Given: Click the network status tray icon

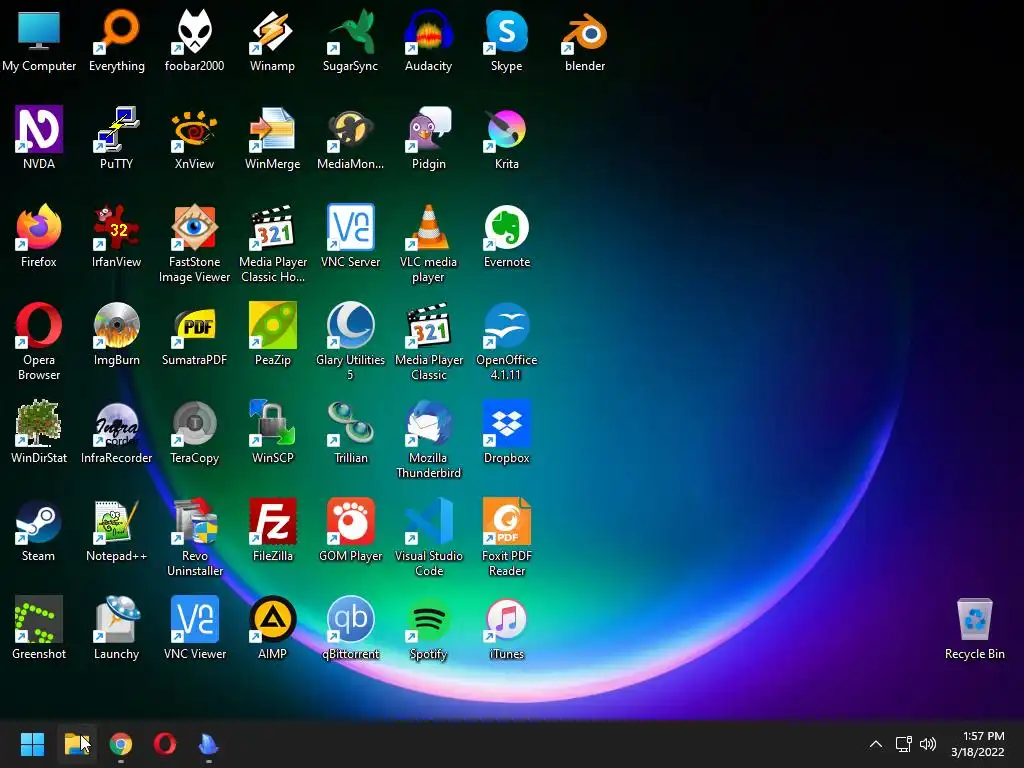Looking at the screenshot, I should [903, 744].
